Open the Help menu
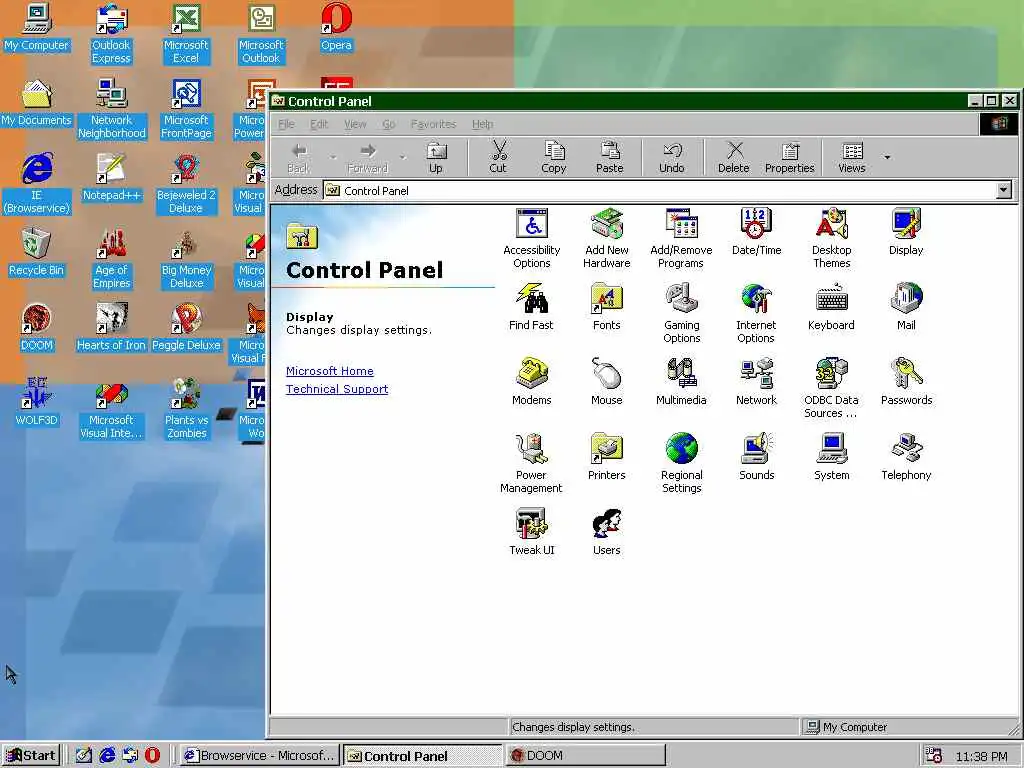 point(483,124)
